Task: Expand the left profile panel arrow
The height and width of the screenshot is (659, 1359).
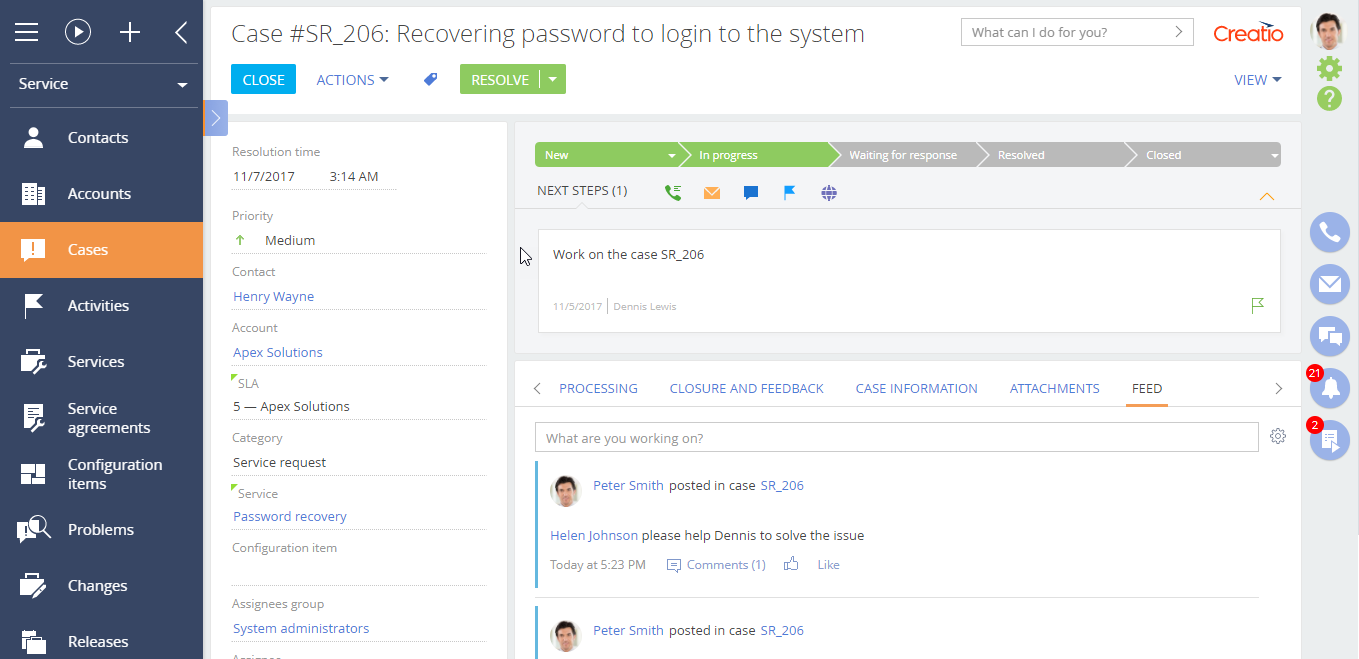Action: pyautogui.click(x=216, y=118)
